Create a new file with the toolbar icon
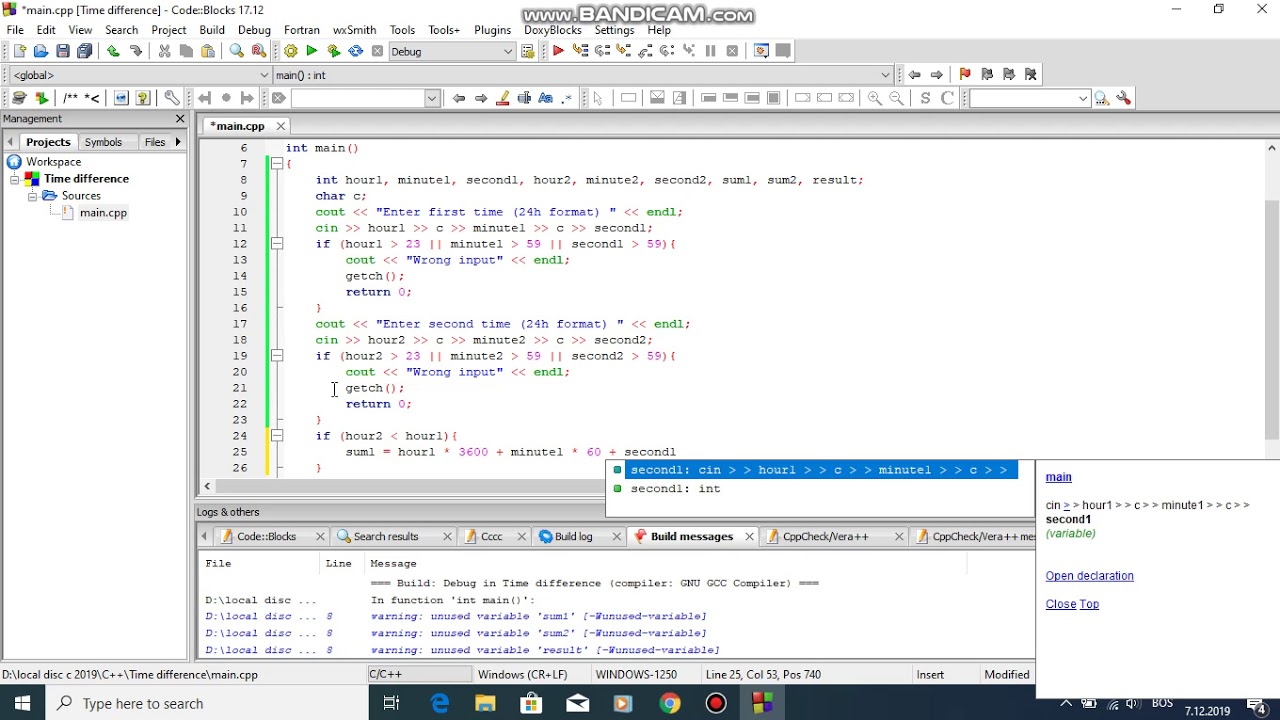Image resolution: width=1280 pixels, height=720 pixels. click(x=19, y=51)
